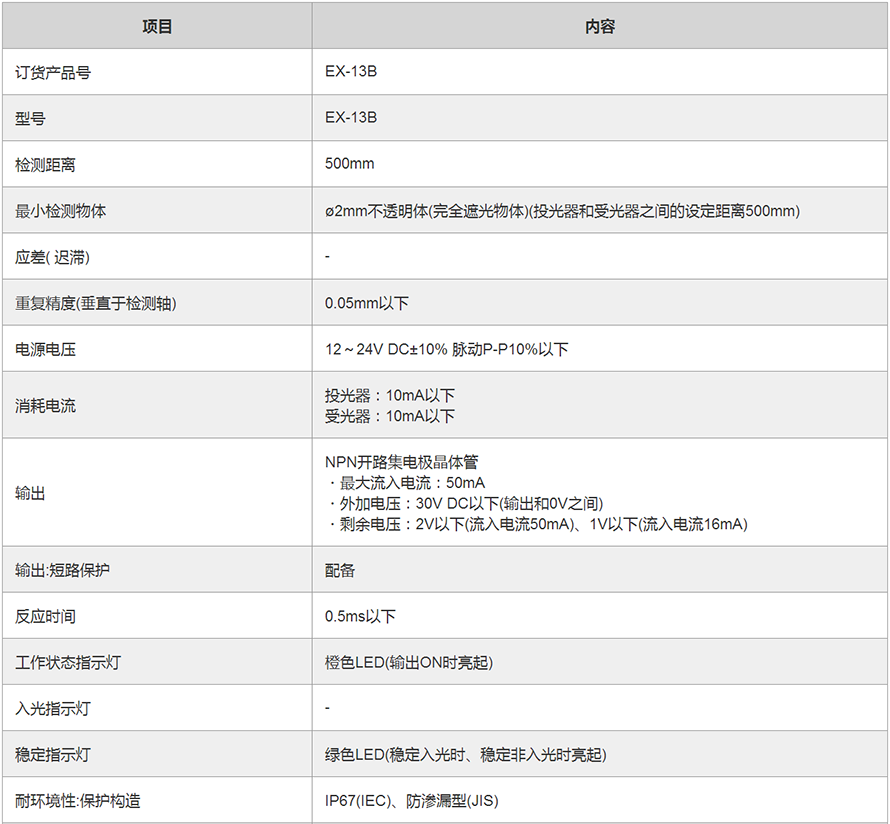The width and height of the screenshot is (890, 824).
Task: Click EX-13B value in the 型号 row
Action: coord(351,118)
